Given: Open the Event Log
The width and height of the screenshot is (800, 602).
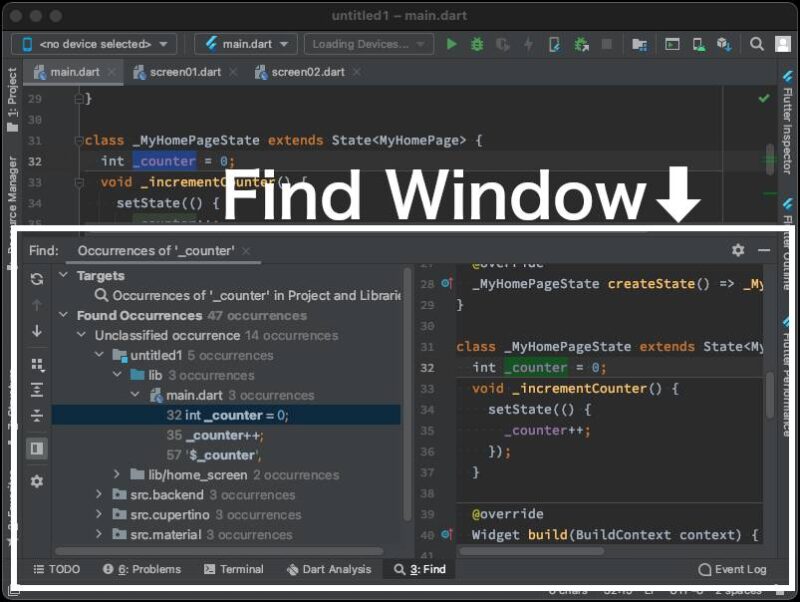Looking at the screenshot, I should point(732,569).
